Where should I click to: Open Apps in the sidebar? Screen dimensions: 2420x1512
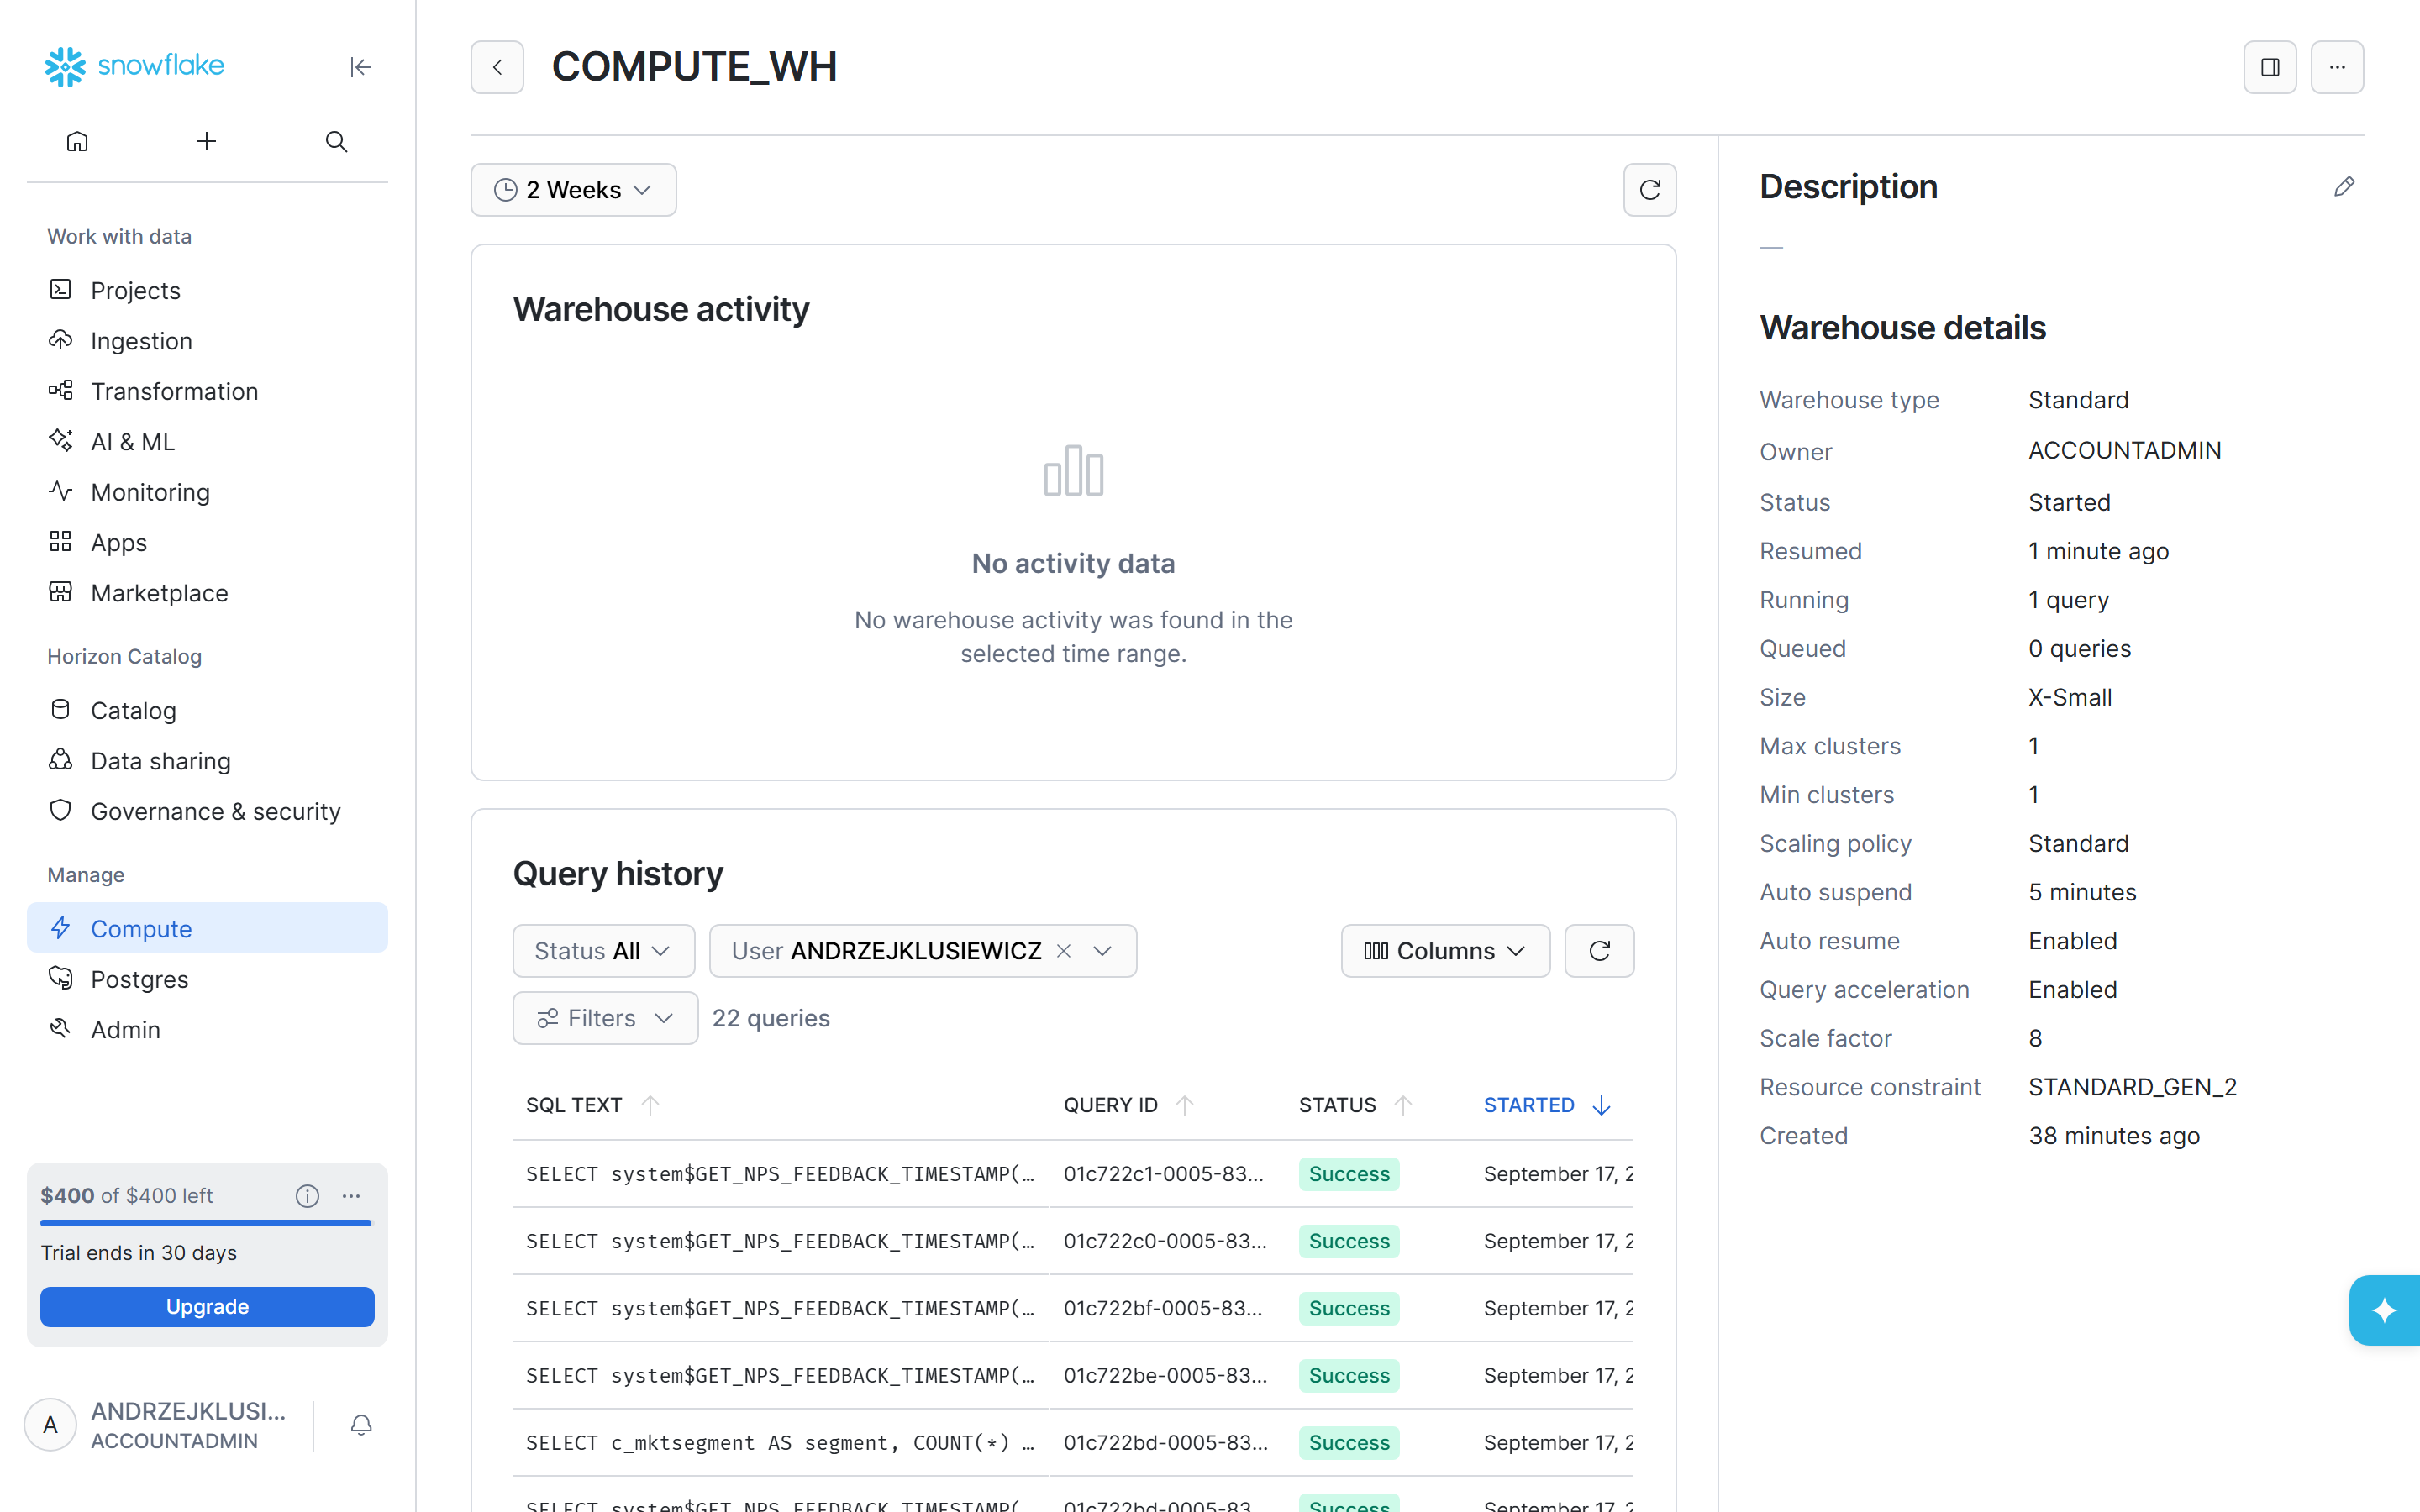pos(207,543)
